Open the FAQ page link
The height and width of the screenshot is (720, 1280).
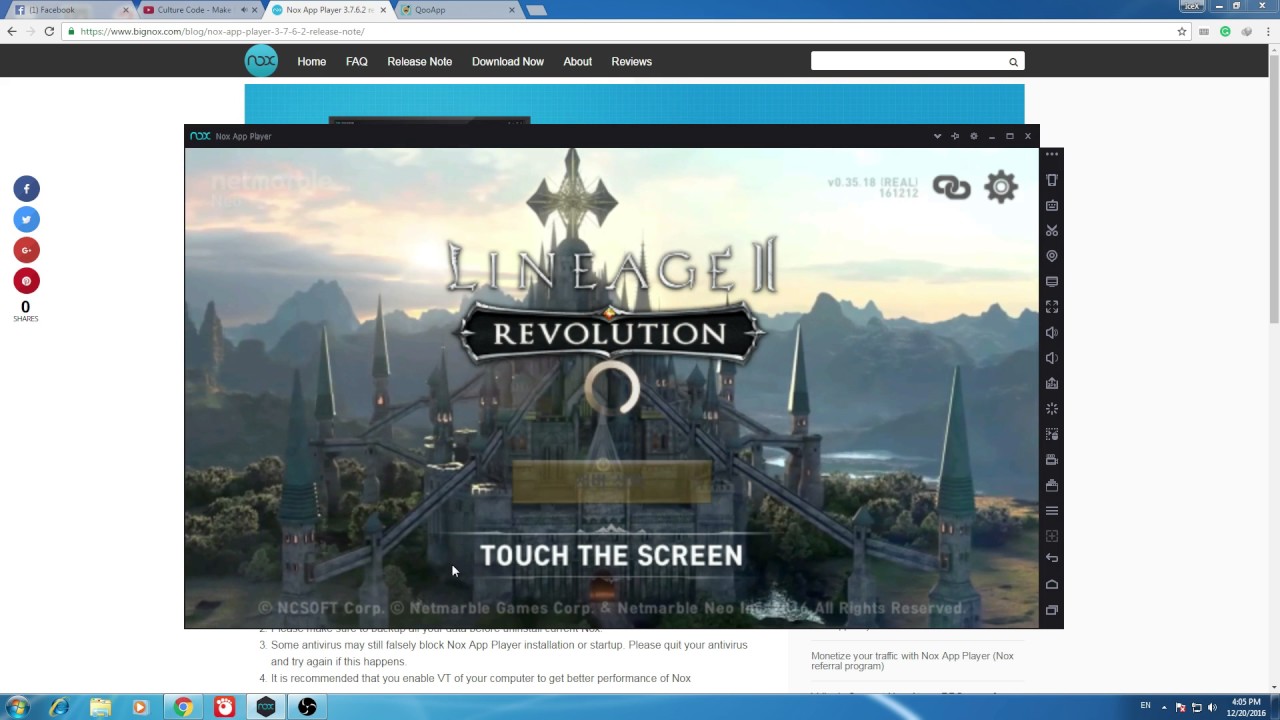pyautogui.click(x=356, y=61)
